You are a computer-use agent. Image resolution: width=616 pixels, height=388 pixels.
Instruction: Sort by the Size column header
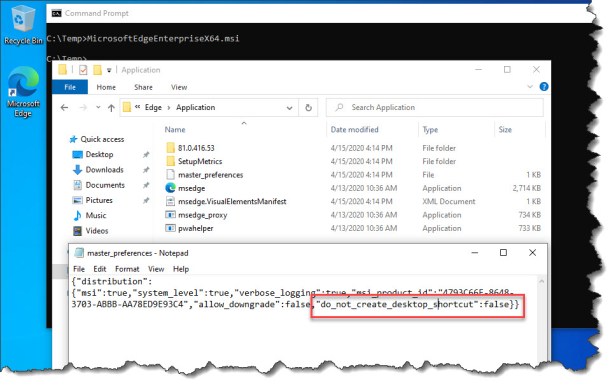505,130
